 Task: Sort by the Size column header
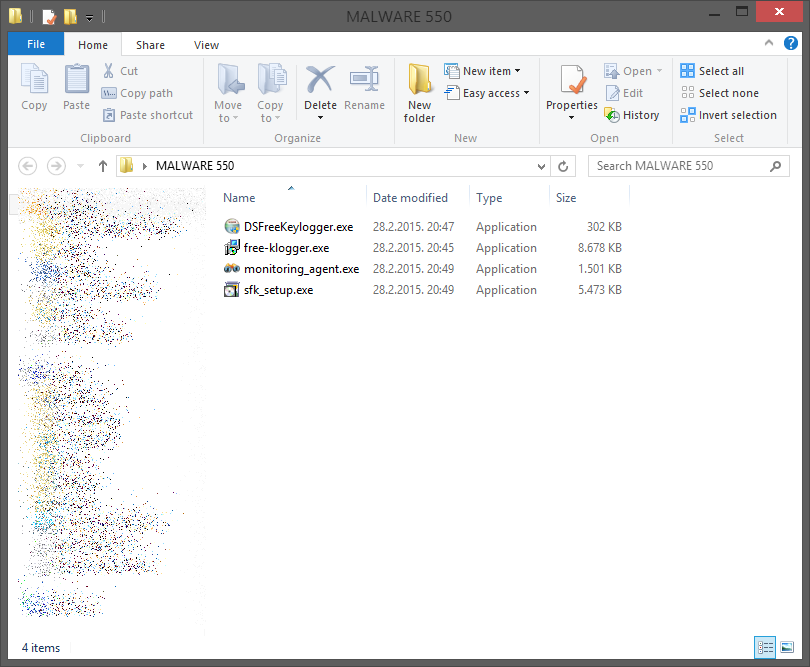pyautogui.click(x=566, y=198)
